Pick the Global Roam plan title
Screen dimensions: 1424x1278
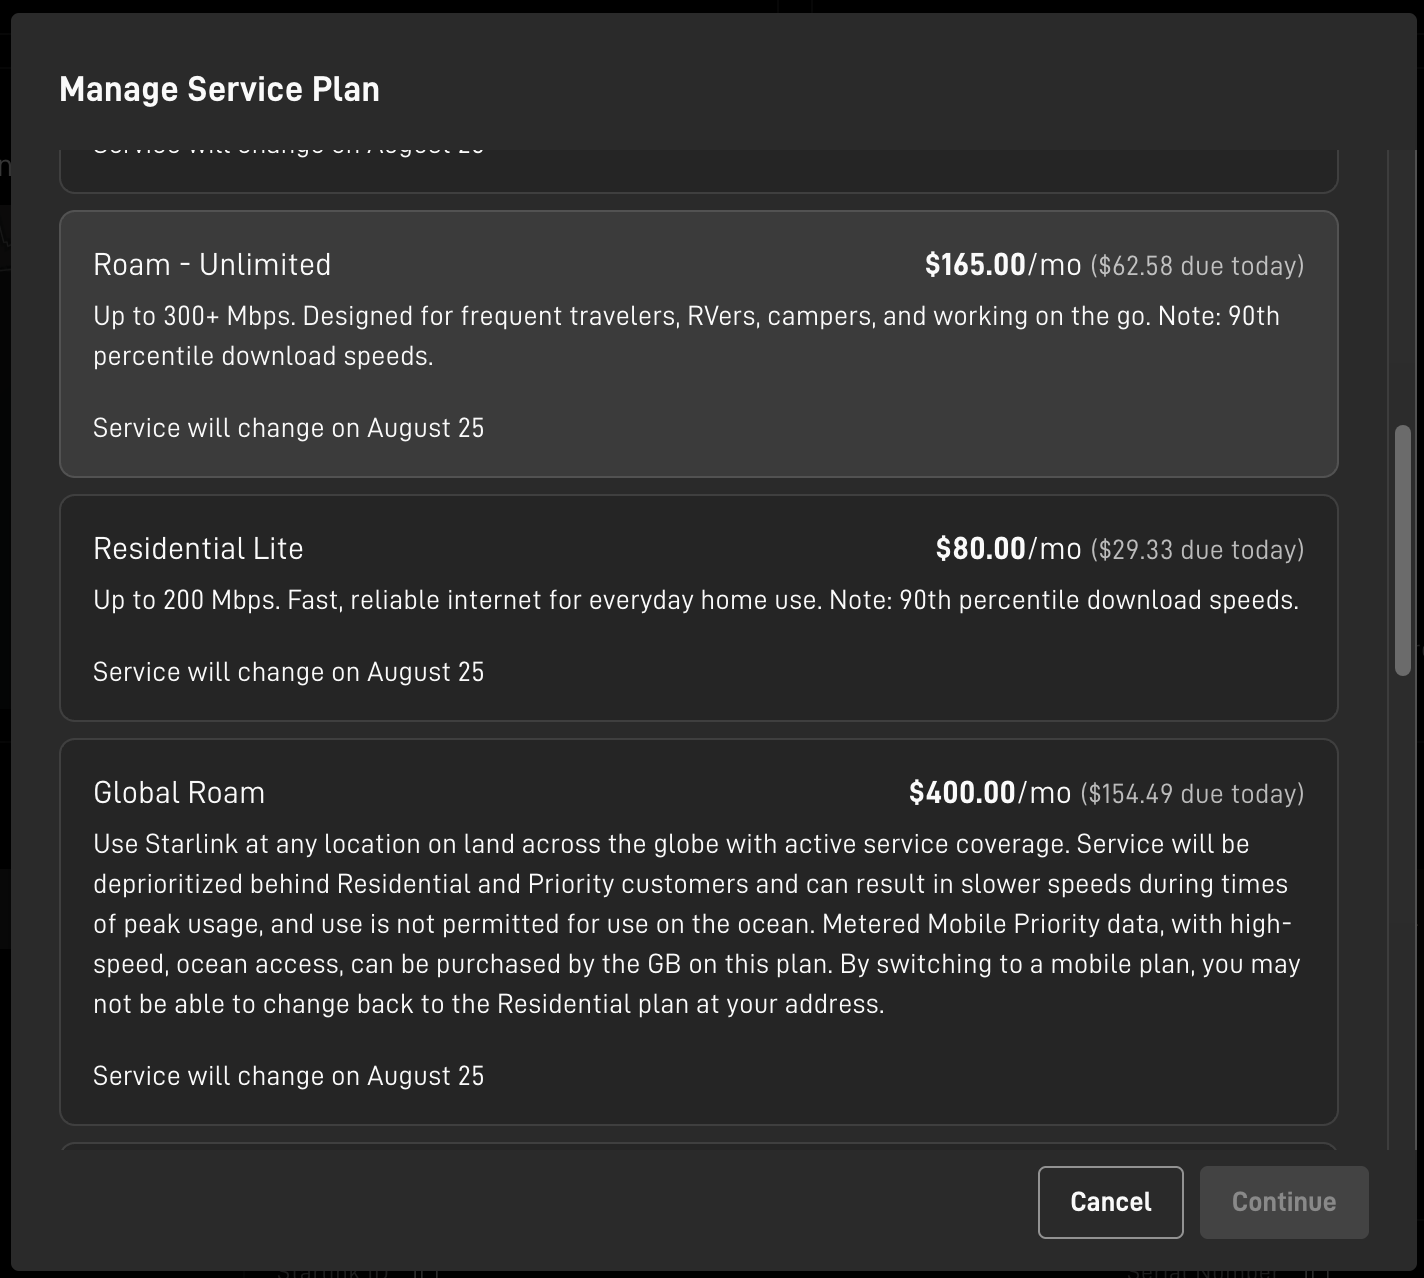pyautogui.click(x=179, y=793)
